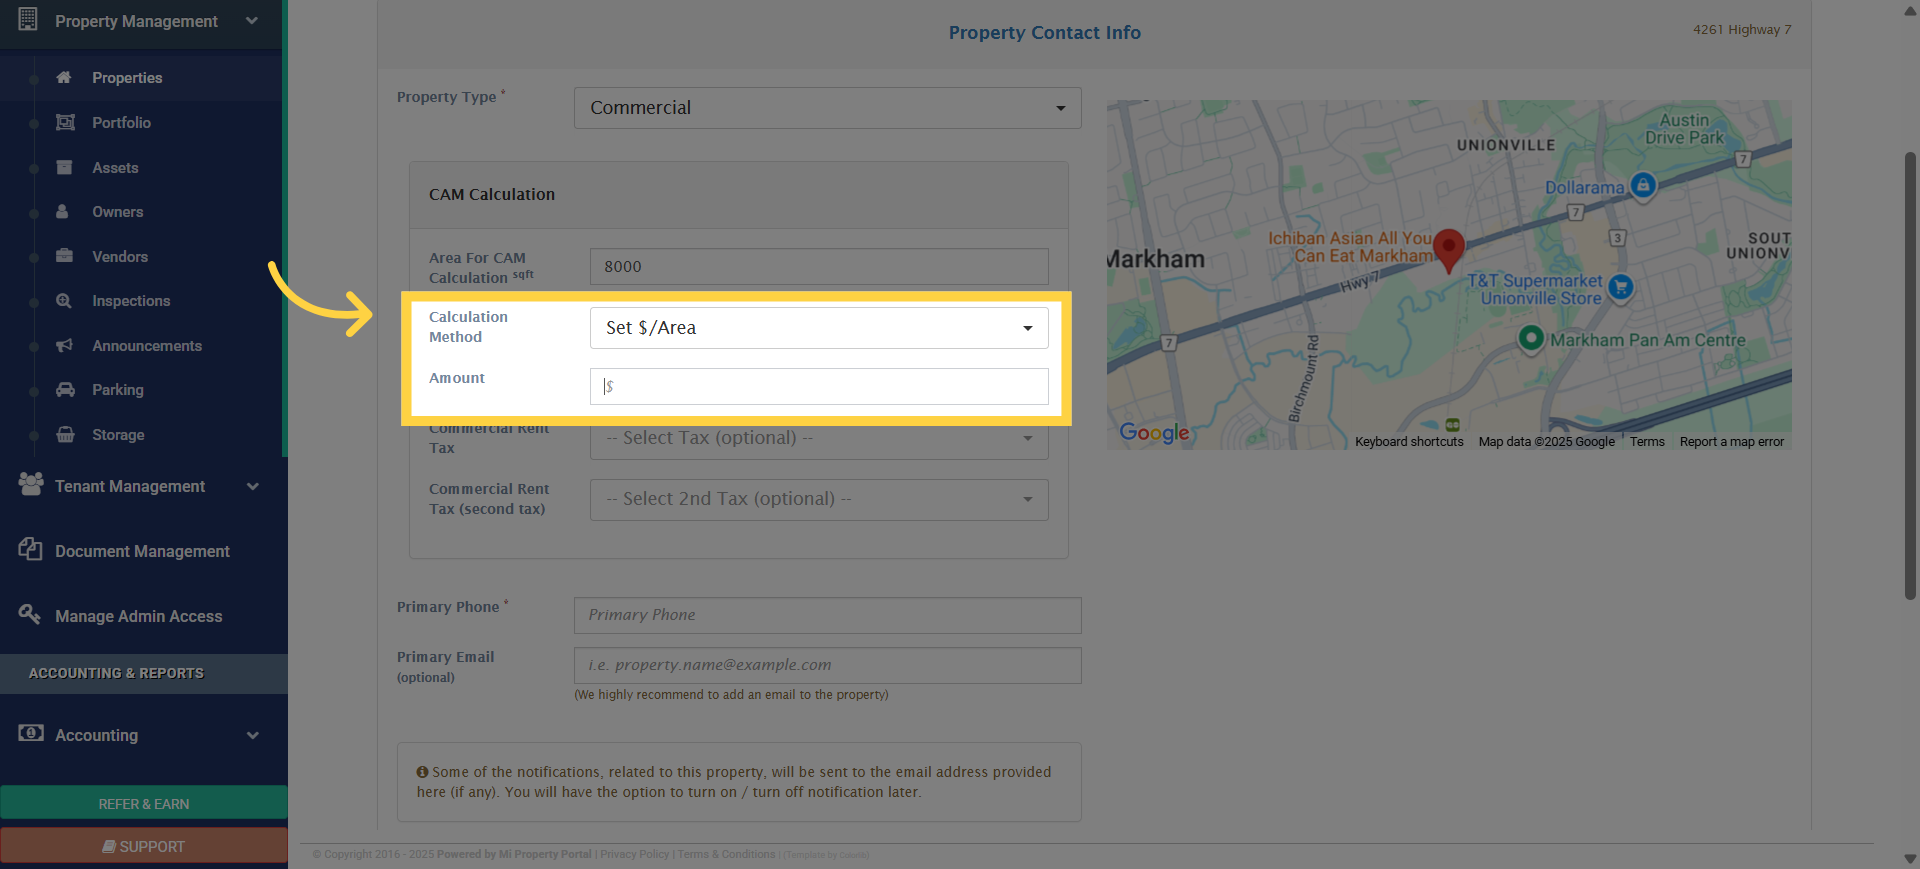Image resolution: width=1920 pixels, height=869 pixels.
Task: Click the Vendors briefcase icon
Action: click(x=64, y=255)
